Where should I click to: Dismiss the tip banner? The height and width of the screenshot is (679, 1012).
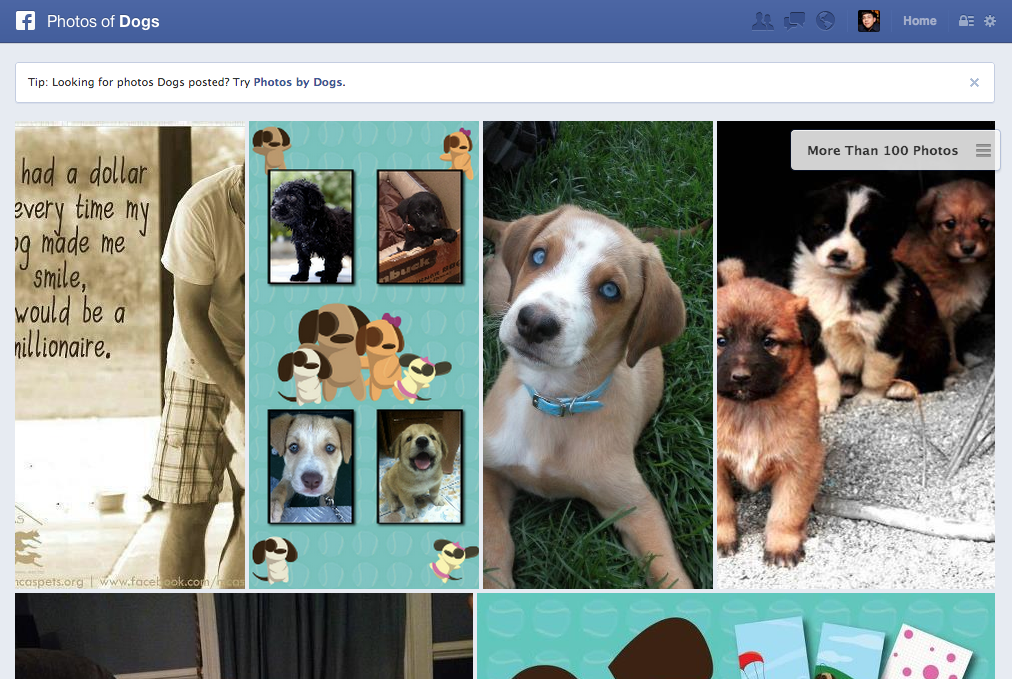(975, 82)
